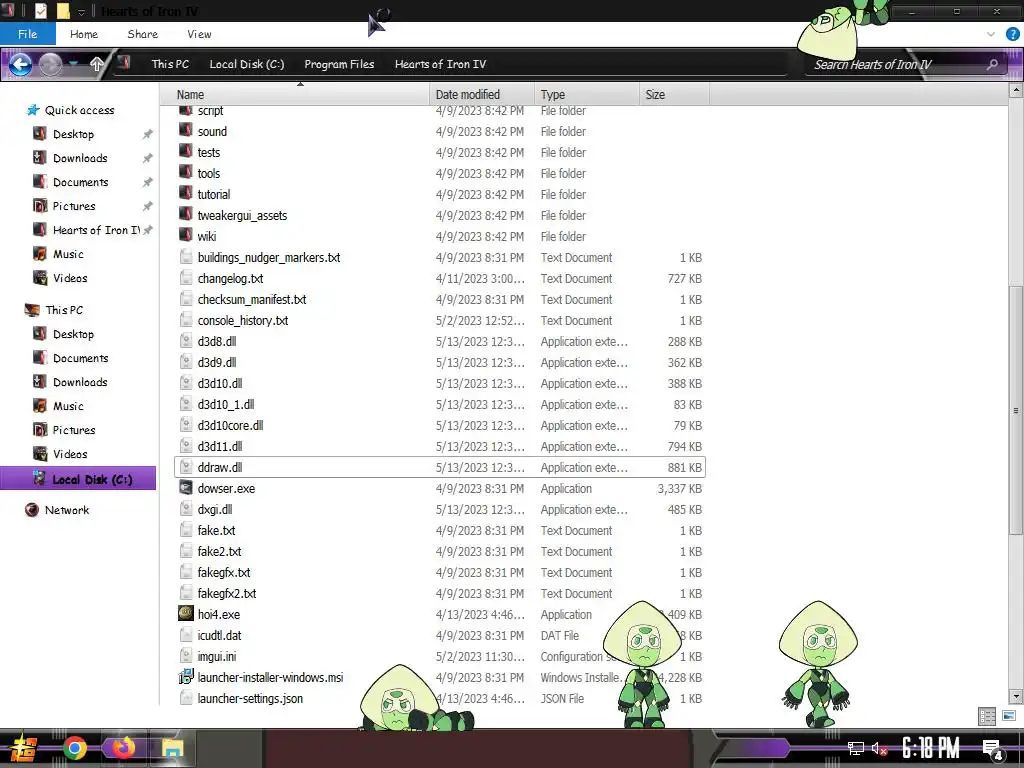Open Help via the question mark icon
The height and width of the screenshot is (768, 1024).
click(x=1012, y=34)
